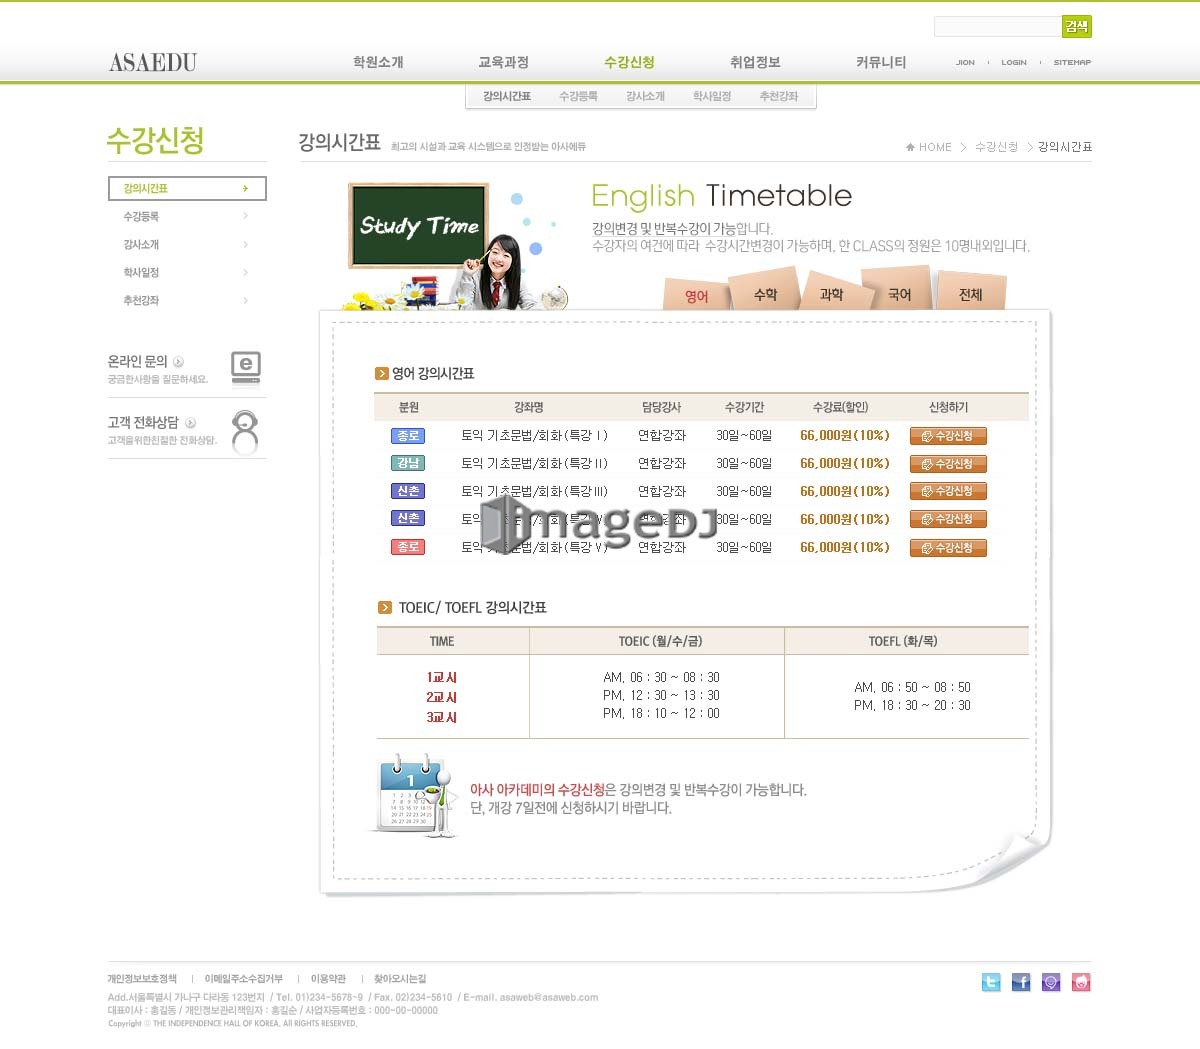Click the round arrow beside 고객 전화상담
Screen dimensions: 1200x1049
pyautogui.click(x=190, y=423)
